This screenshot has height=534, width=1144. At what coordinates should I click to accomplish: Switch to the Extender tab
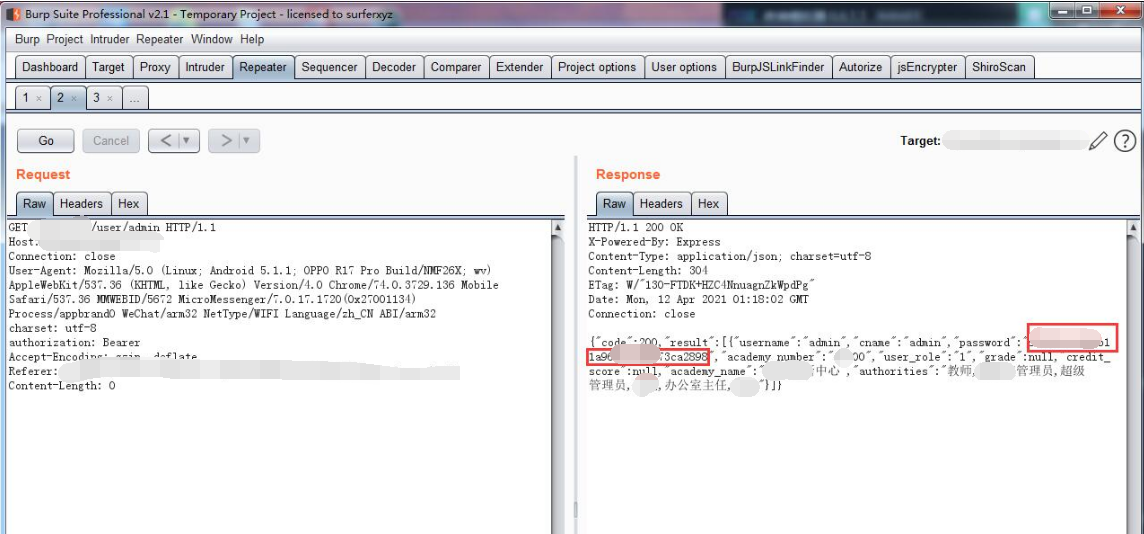click(519, 67)
